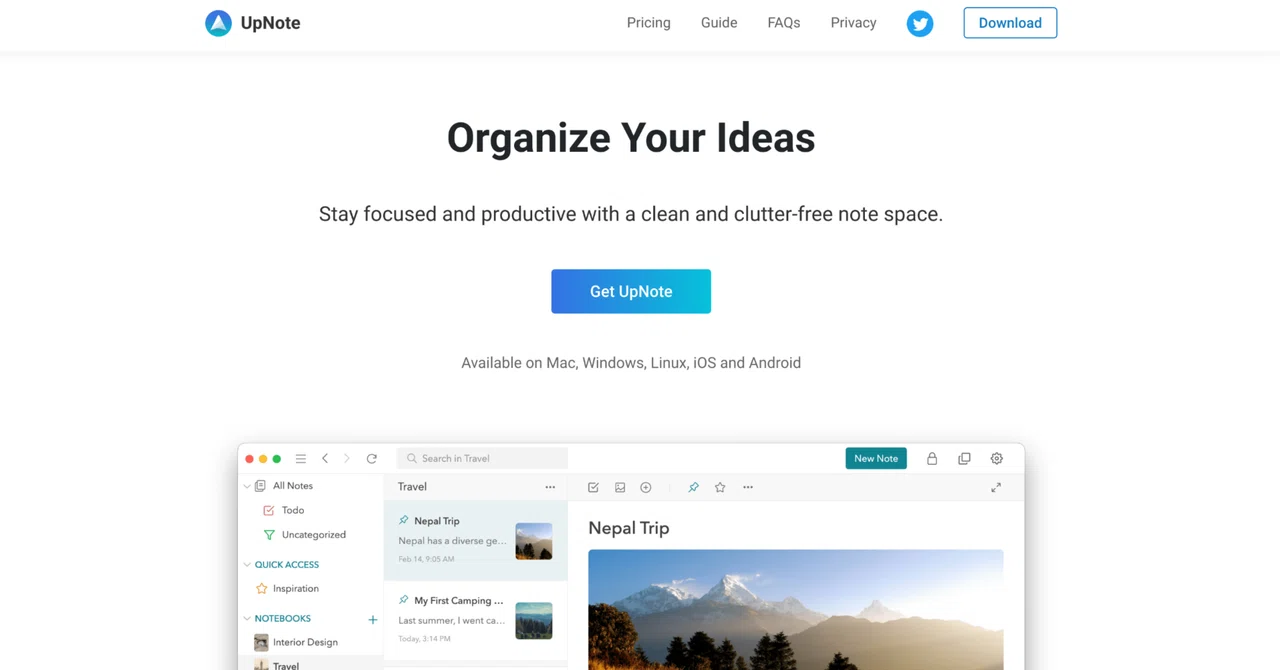This screenshot has width=1280, height=670.
Task: Click the Search in Travel field
Action: click(x=483, y=458)
